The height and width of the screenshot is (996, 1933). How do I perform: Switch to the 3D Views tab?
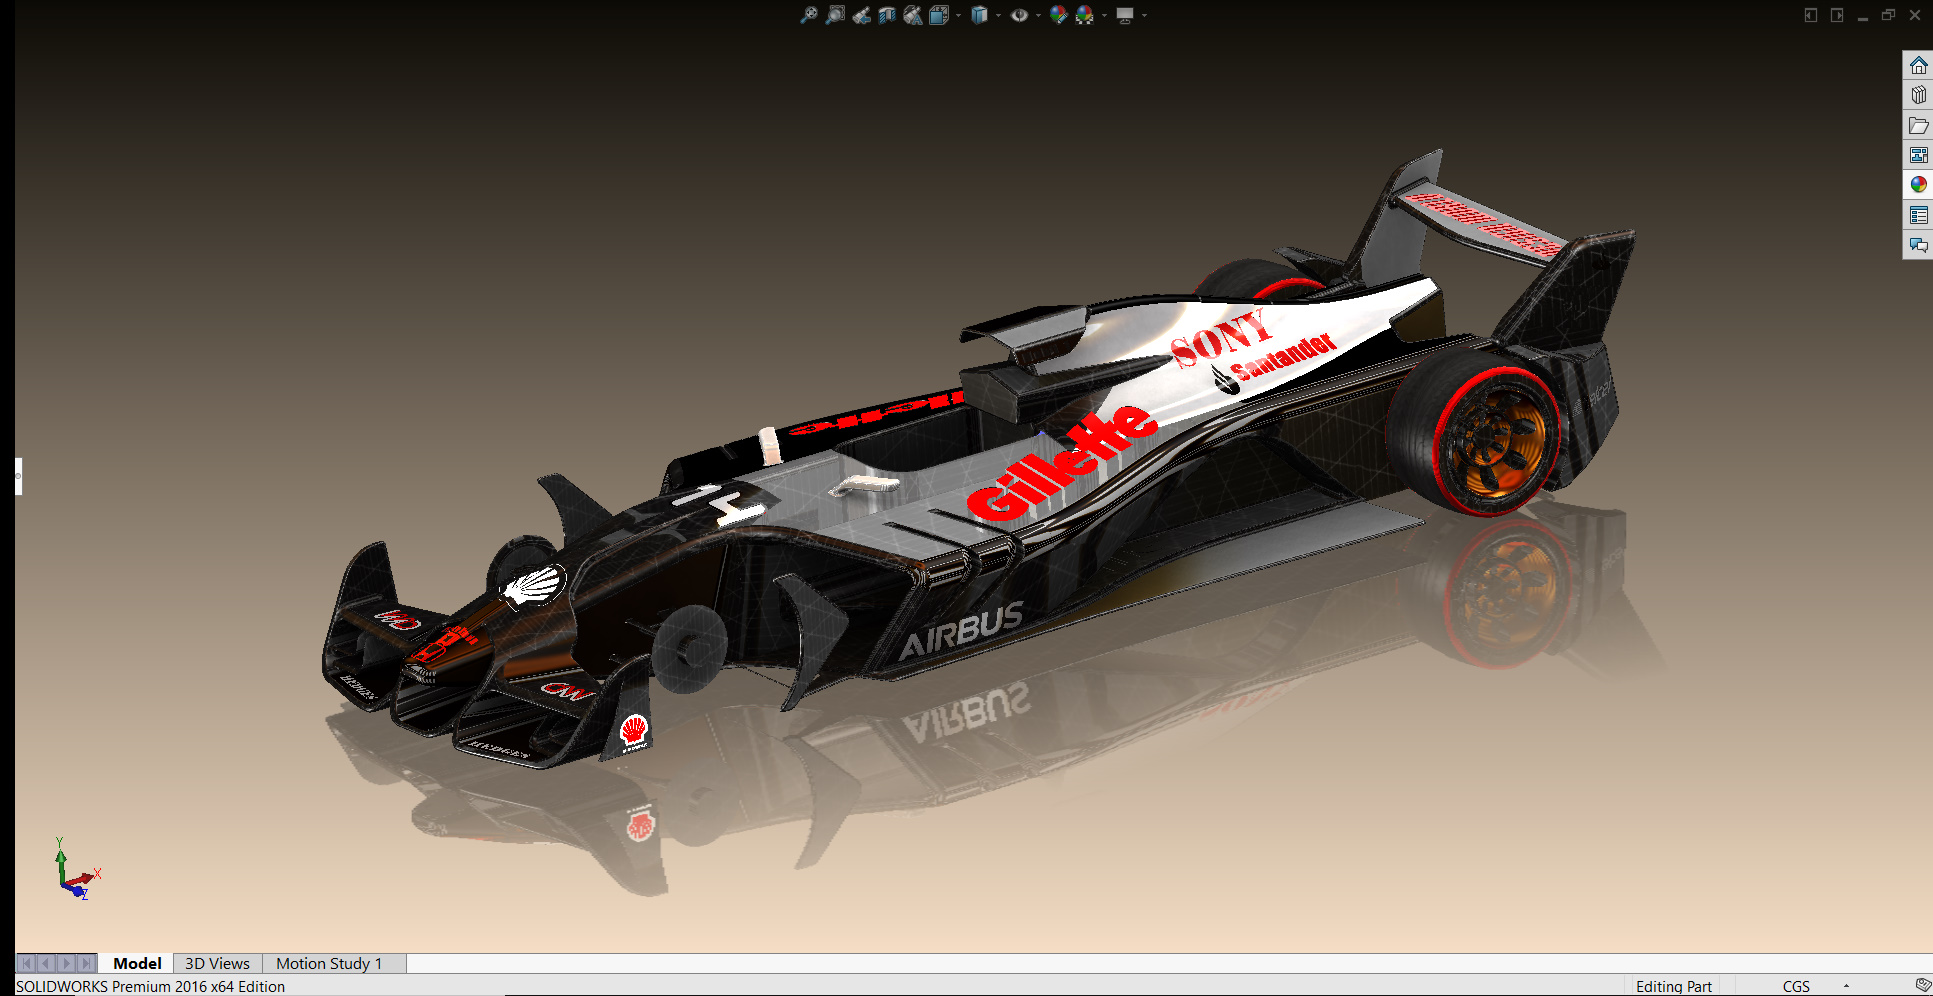[x=217, y=963]
